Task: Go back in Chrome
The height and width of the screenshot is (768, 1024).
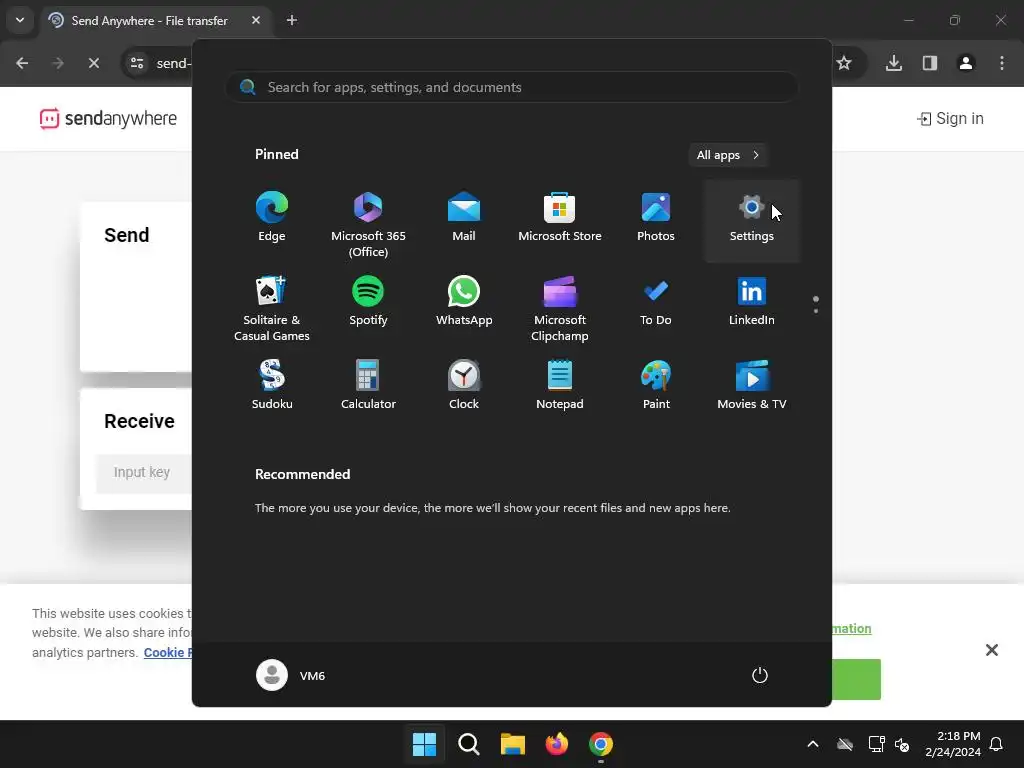Action: (x=22, y=63)
